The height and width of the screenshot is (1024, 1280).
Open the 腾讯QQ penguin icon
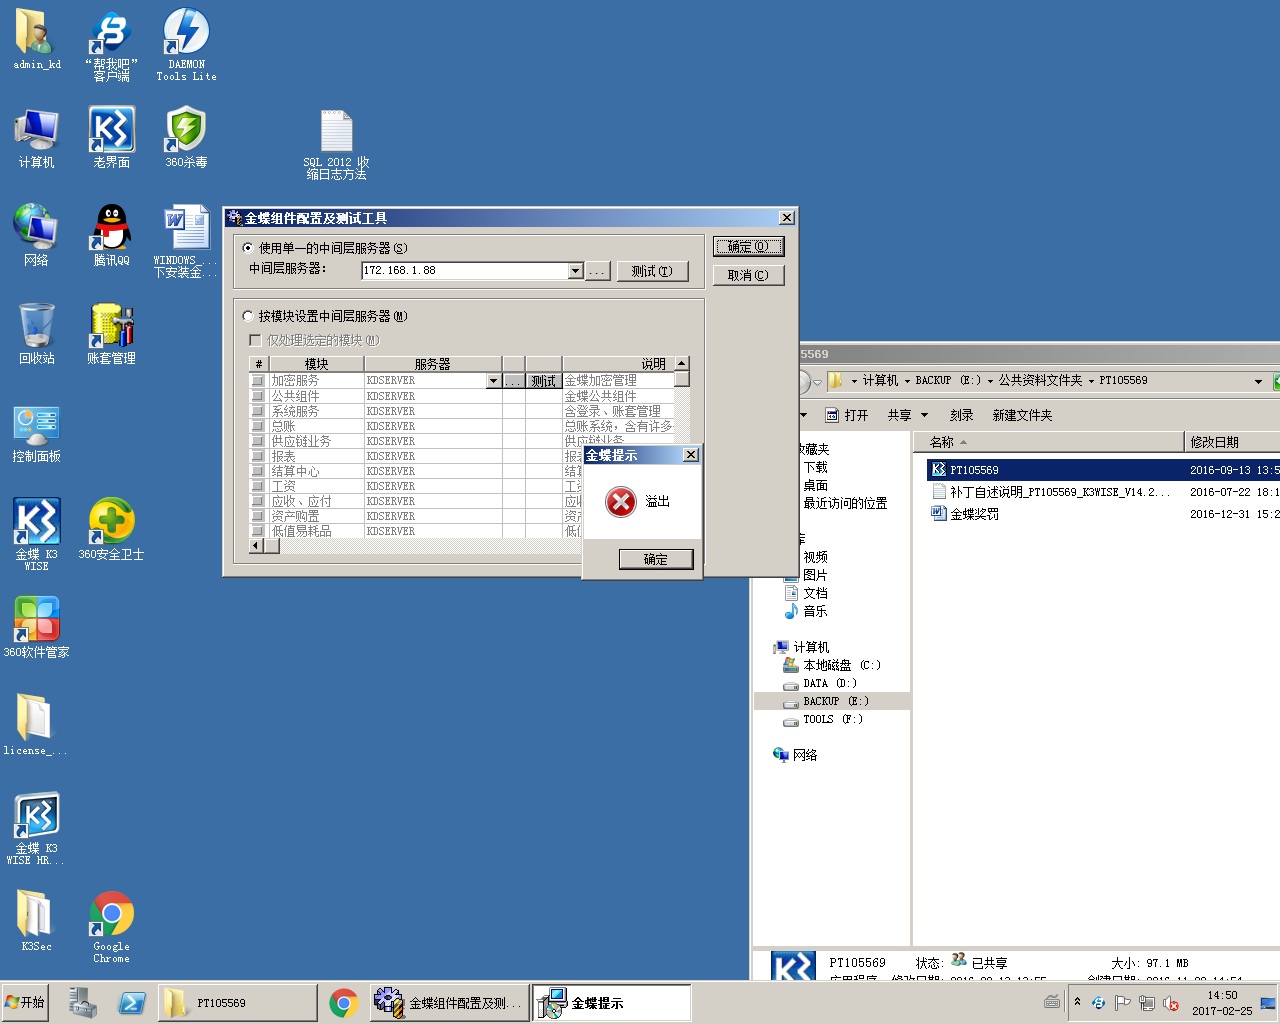tap(111, 236)
